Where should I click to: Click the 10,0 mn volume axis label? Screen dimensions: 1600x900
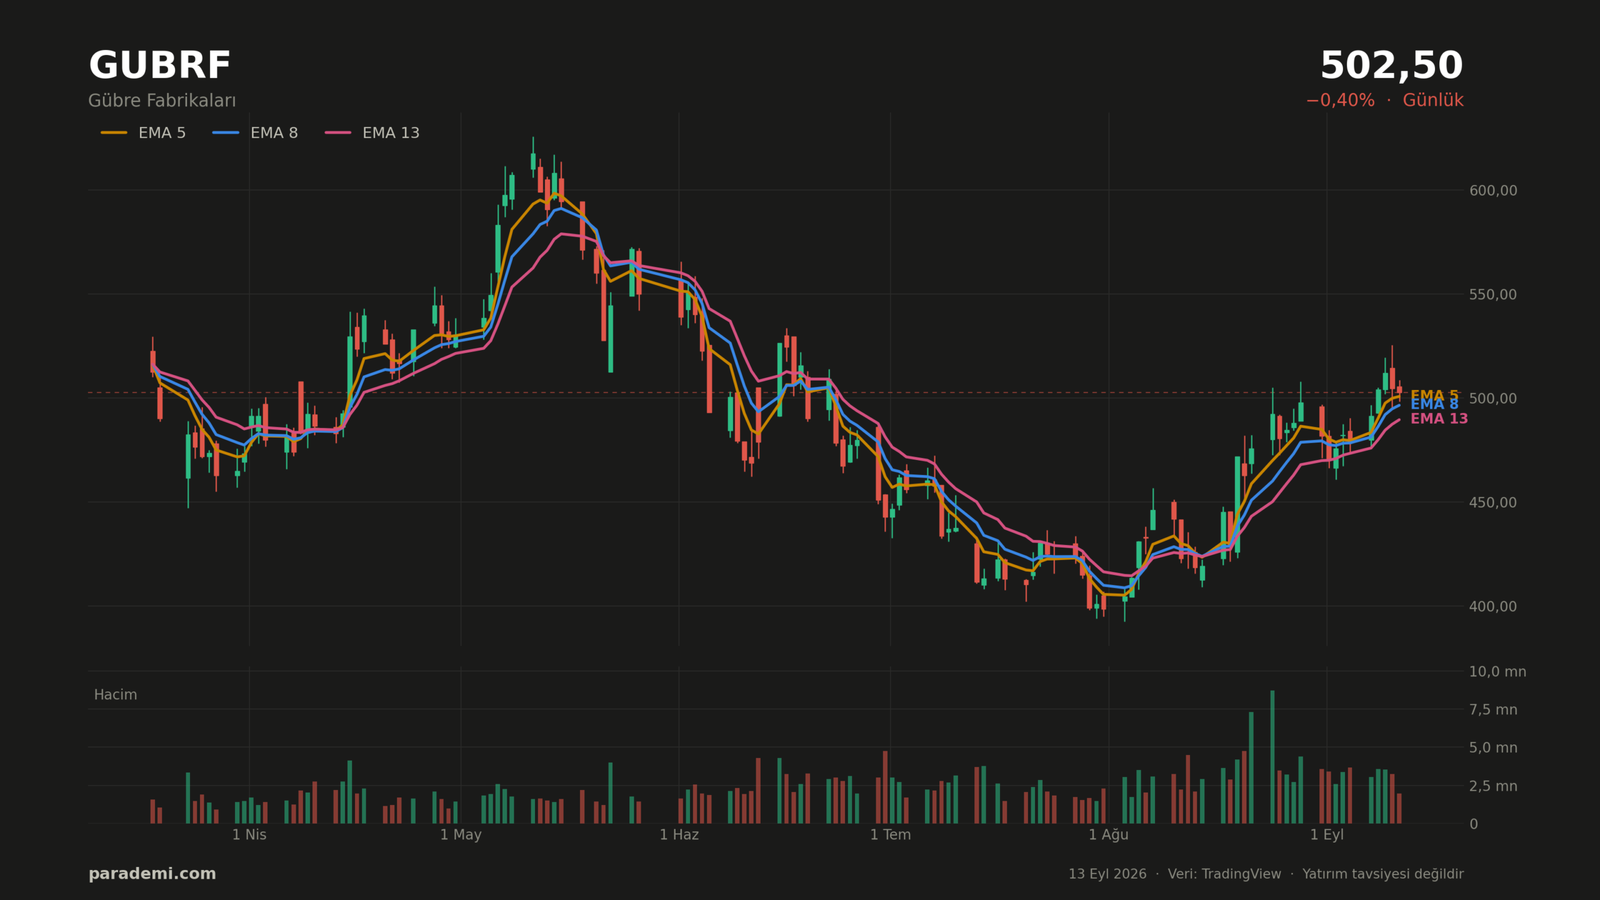coord(1498,672)
